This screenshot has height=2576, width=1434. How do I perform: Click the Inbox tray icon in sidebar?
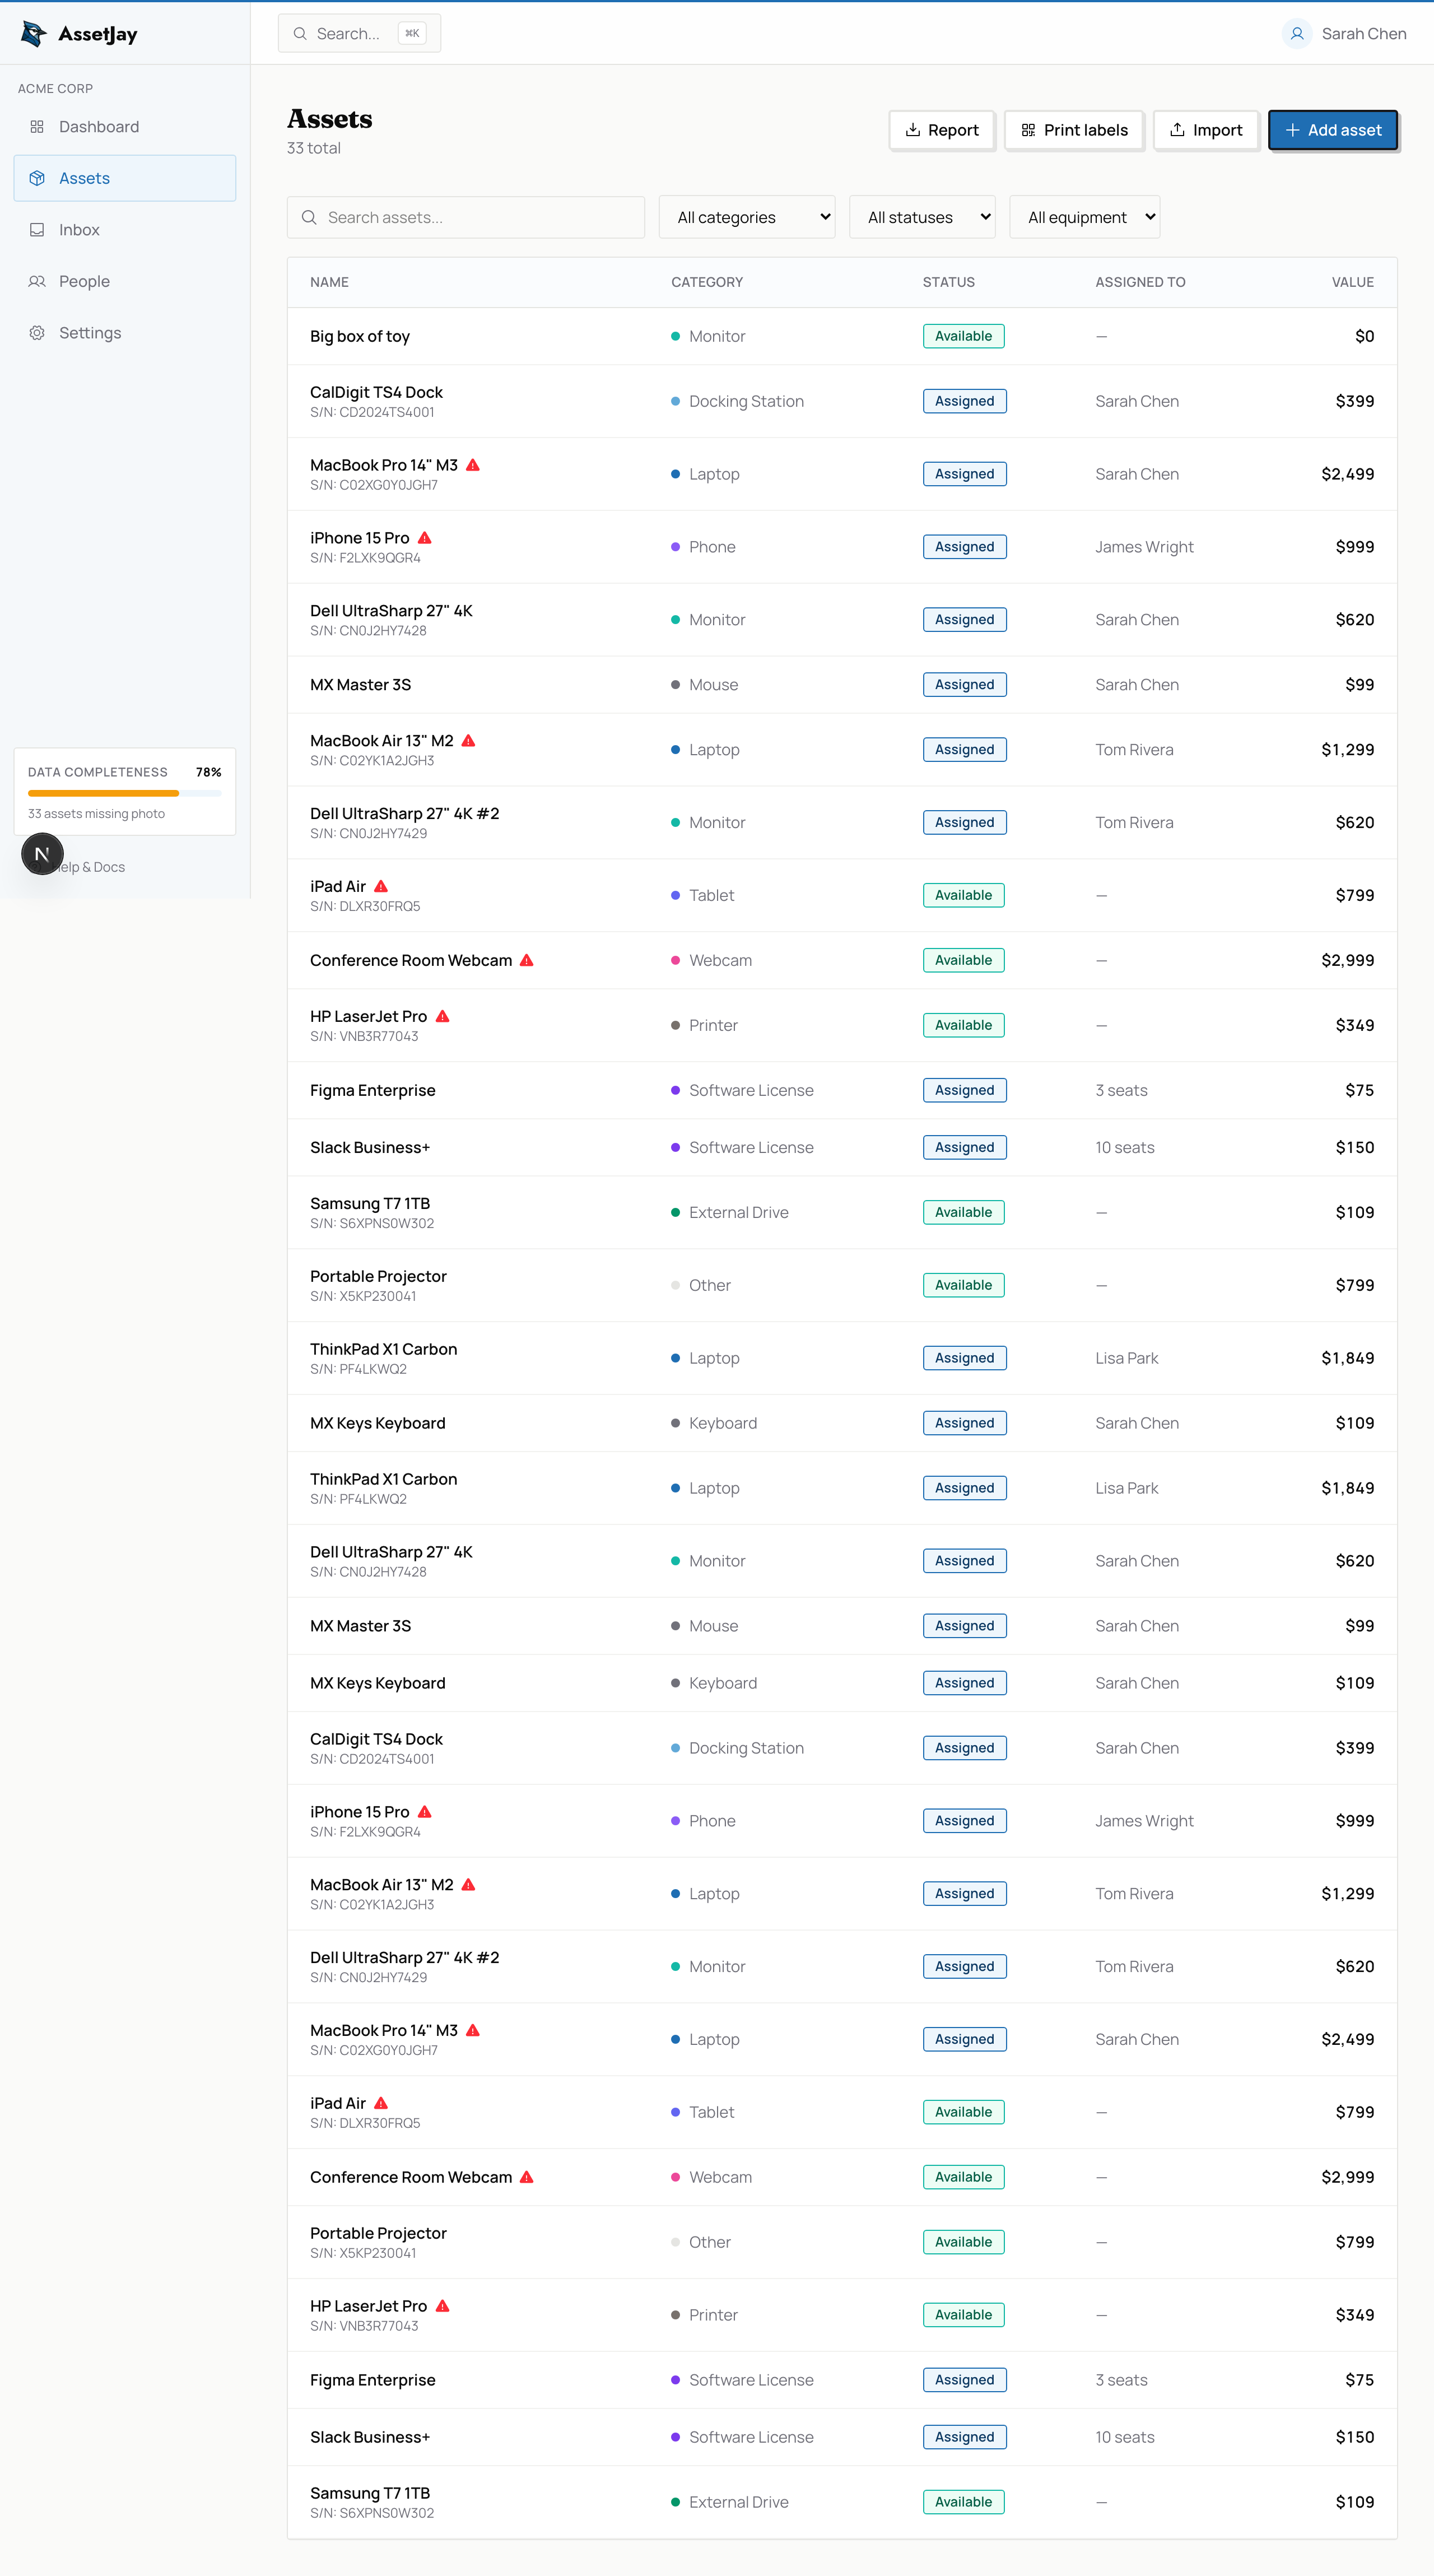(37, 230)
